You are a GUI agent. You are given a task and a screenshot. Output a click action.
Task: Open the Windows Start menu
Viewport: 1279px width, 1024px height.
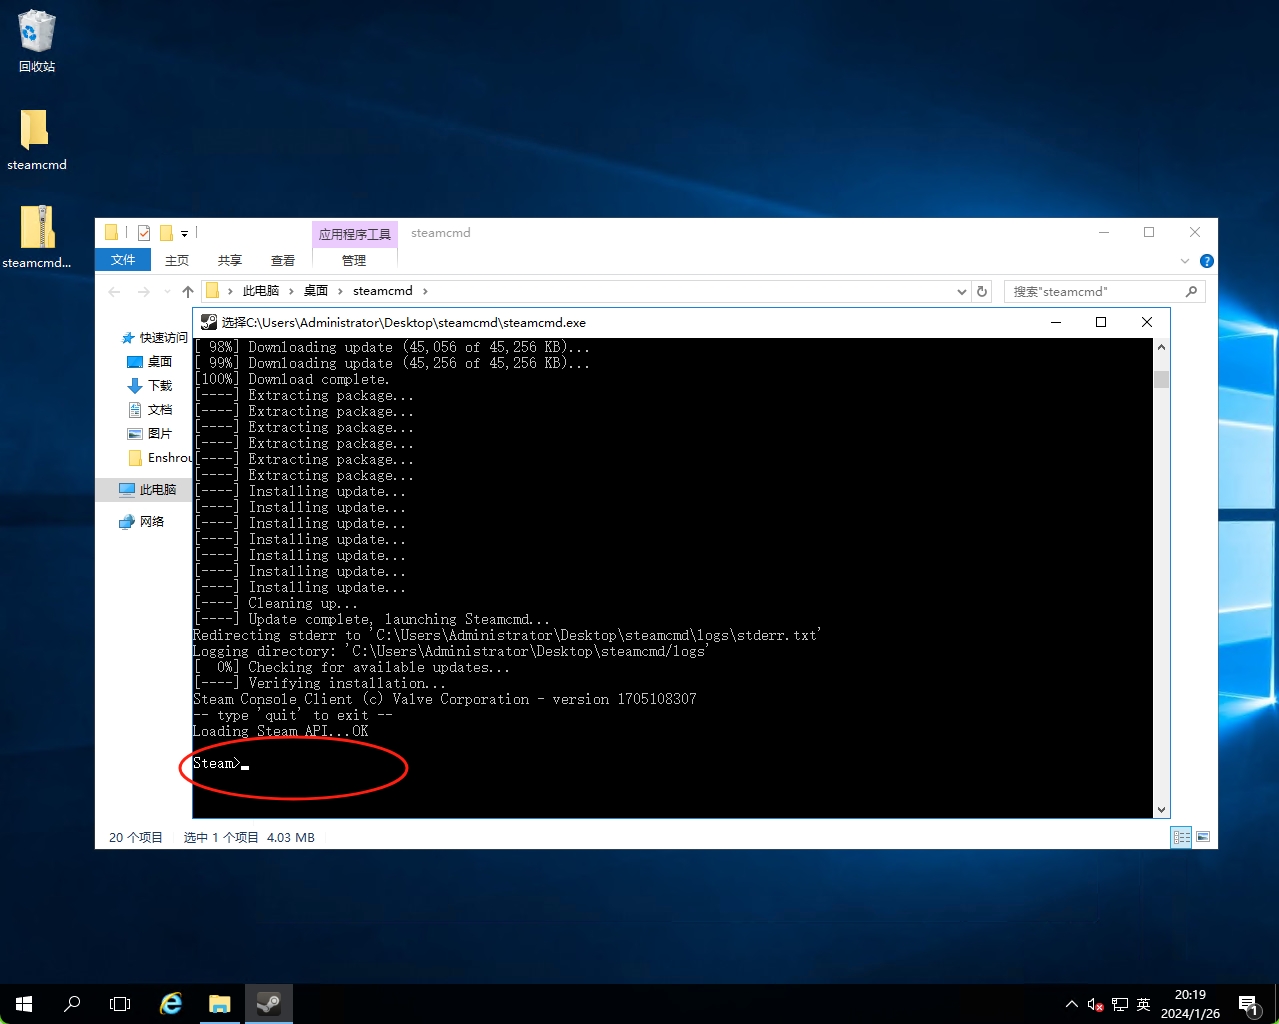(24, 1004)
